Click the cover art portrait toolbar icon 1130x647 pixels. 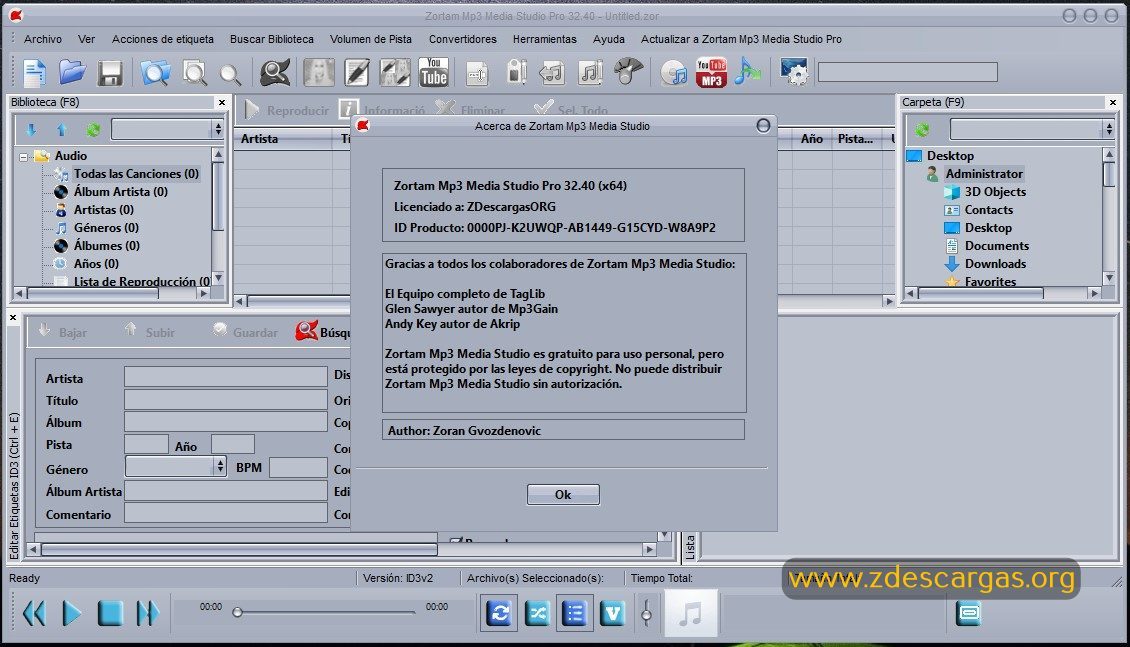[319, 73]
